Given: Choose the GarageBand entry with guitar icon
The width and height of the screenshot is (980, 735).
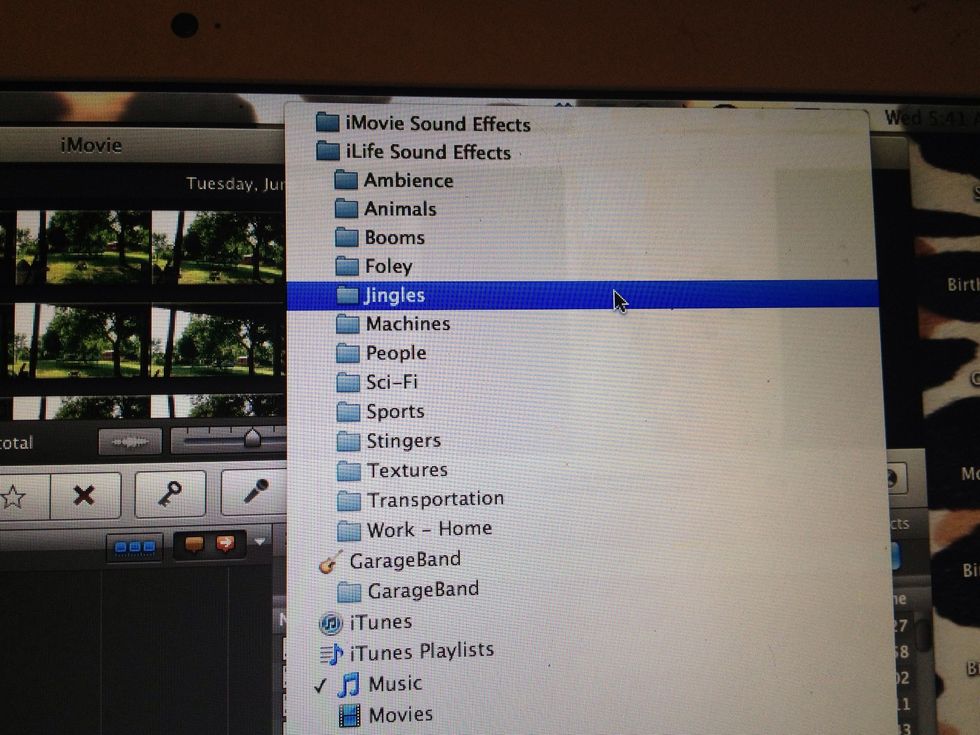Looking at the screenshot, I should pos(404,561).
